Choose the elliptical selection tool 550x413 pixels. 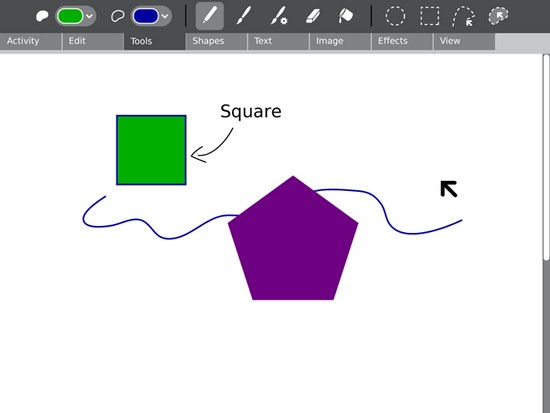coord(395,16)
